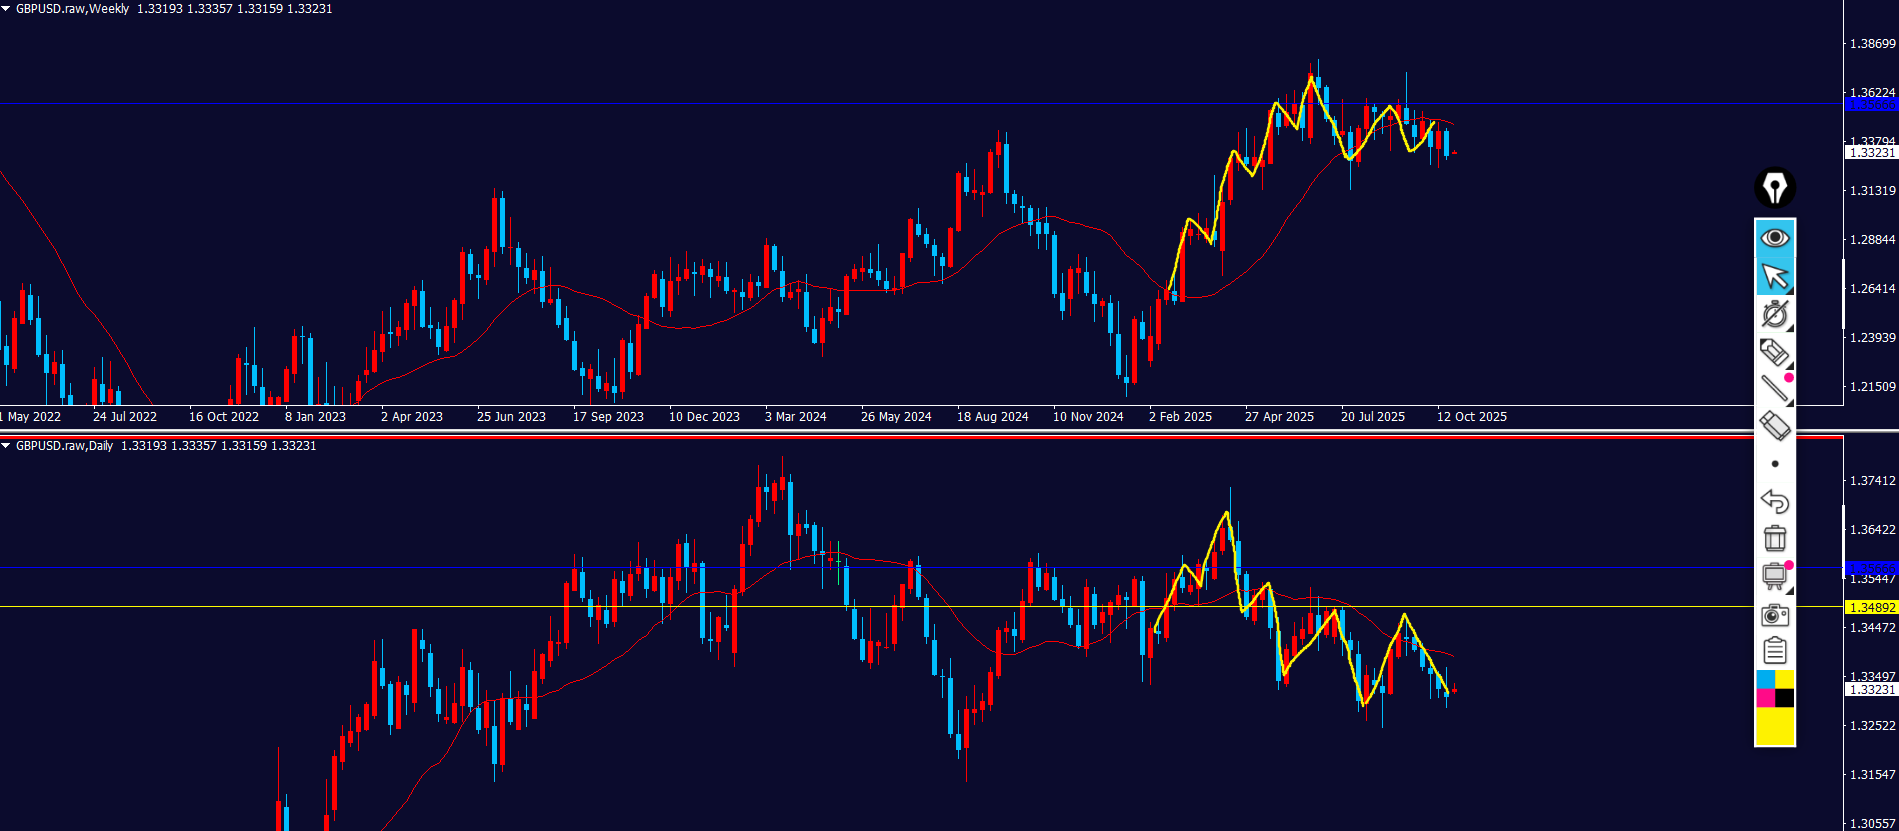Select the eraser tool
This screenshot has height=831, width=1899.
tap(1775, 426)
